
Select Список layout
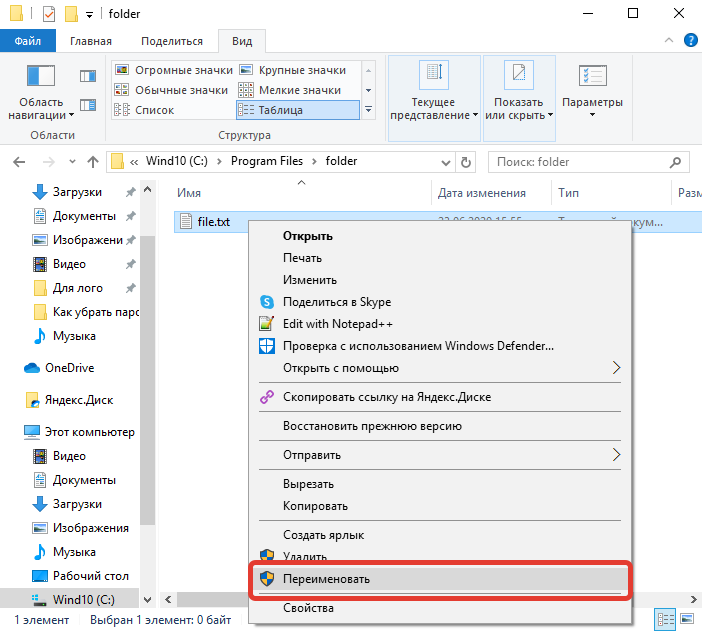(x=144, y=110)
